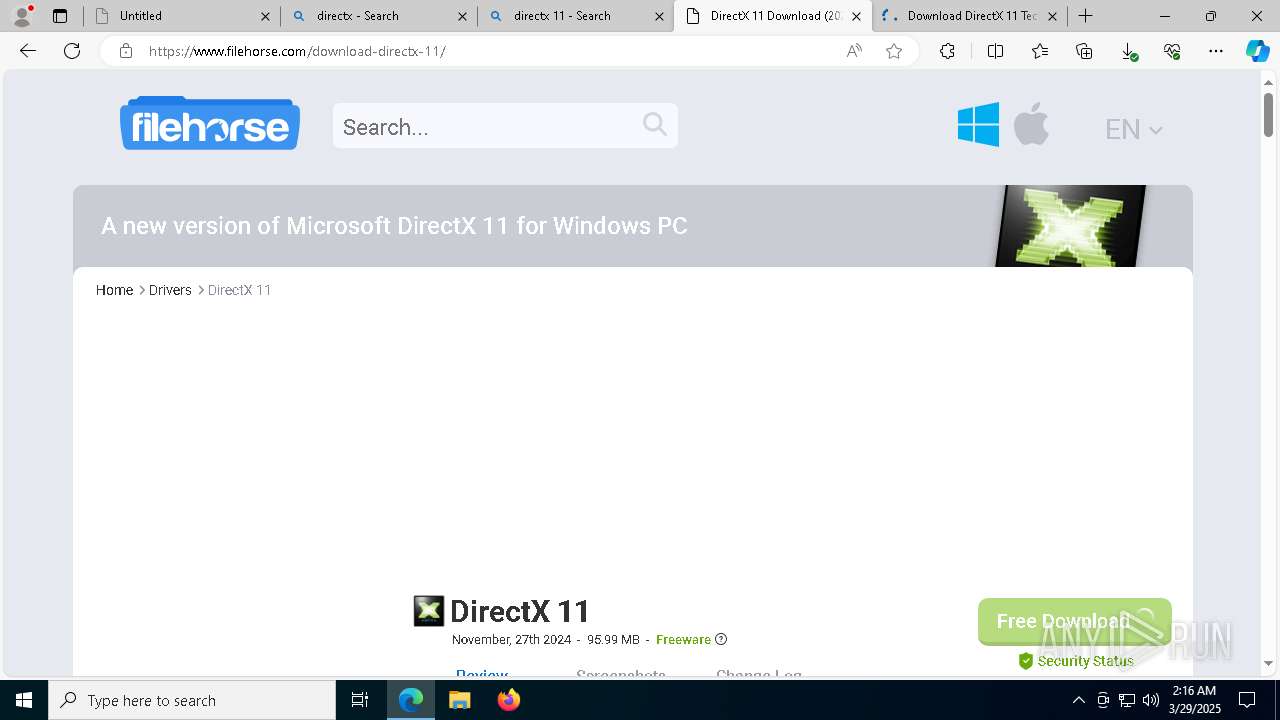Open the Copilot sidebar icon
1280x720 pixels.
pyautogui.click(x=1257, y=51)
